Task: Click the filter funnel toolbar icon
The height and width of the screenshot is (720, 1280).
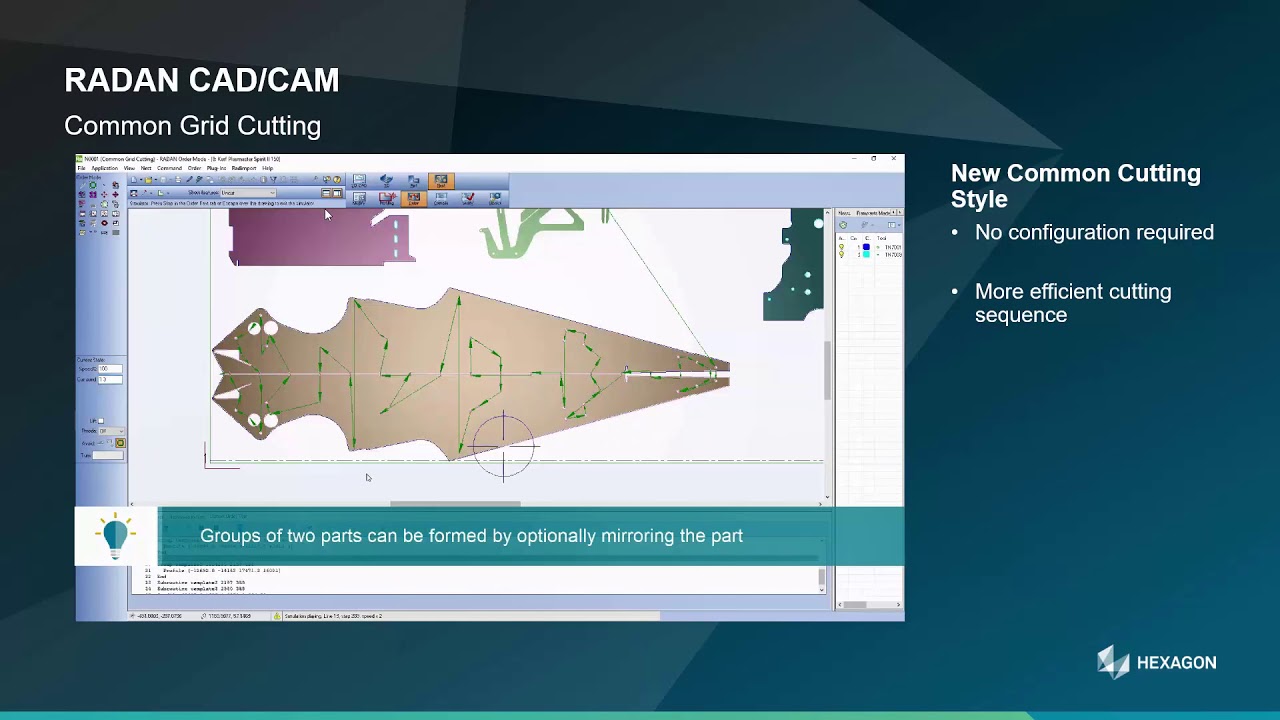Action: click(273, 179)
